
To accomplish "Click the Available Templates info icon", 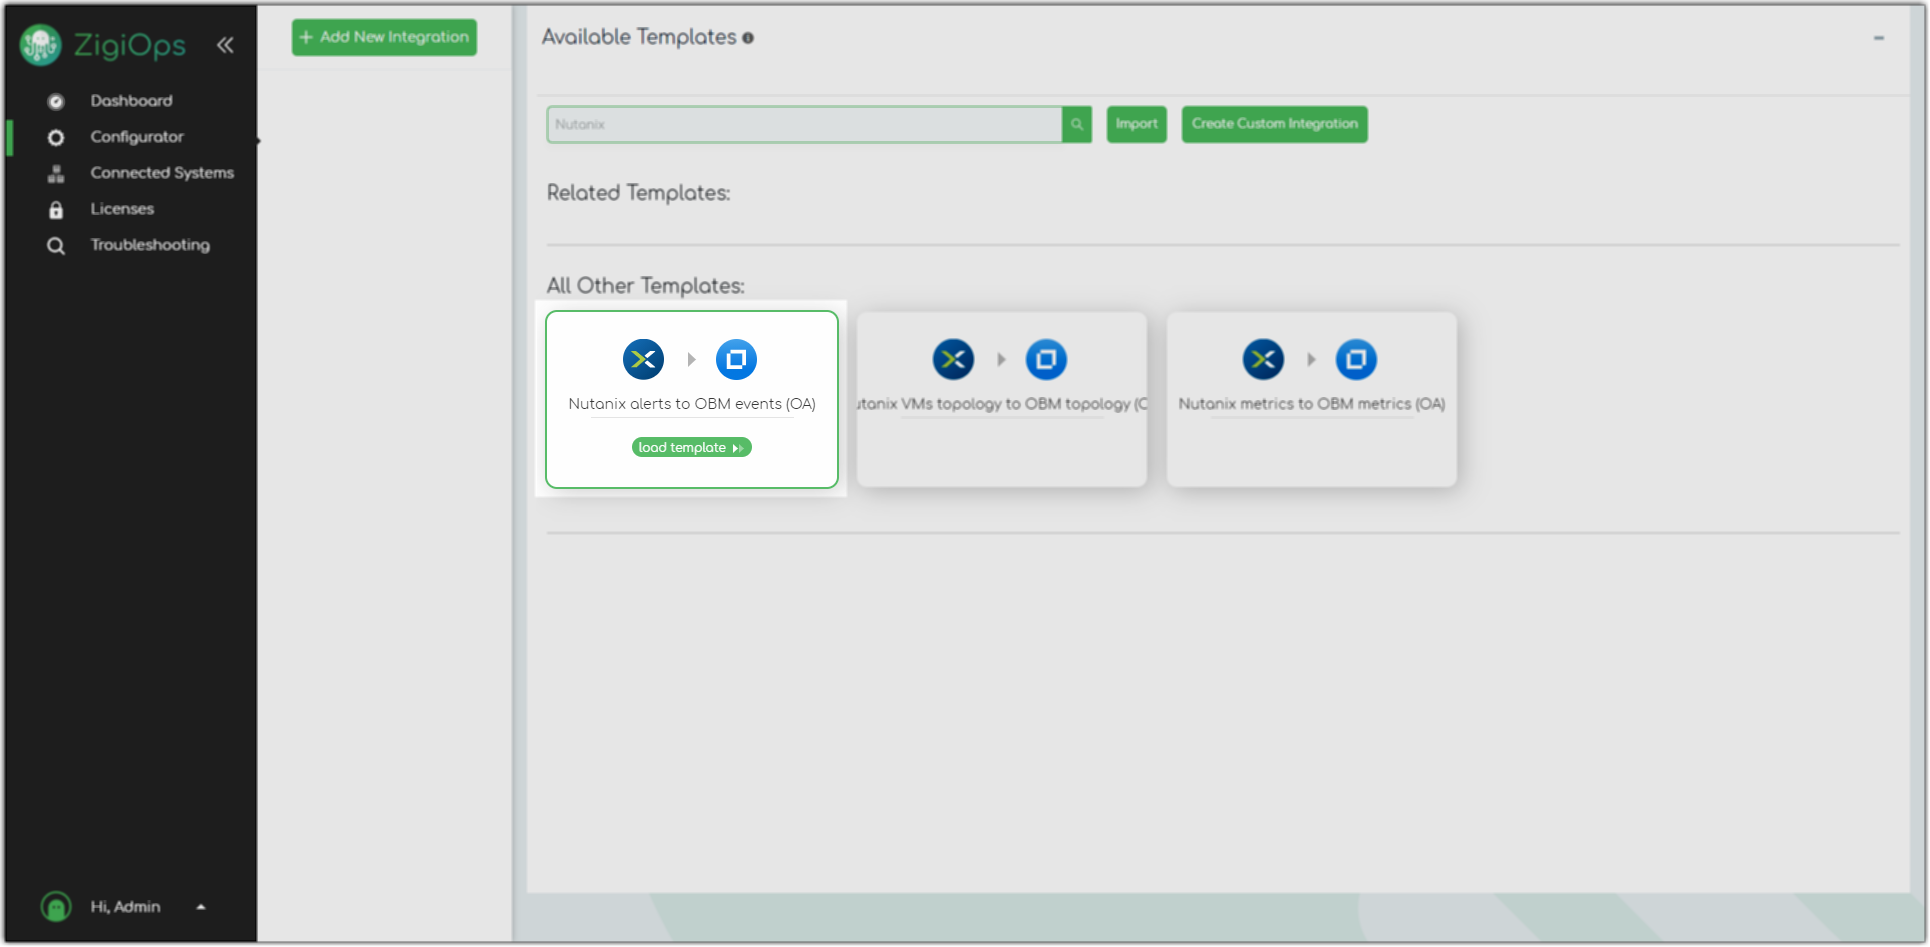I will tap(748, 38).
